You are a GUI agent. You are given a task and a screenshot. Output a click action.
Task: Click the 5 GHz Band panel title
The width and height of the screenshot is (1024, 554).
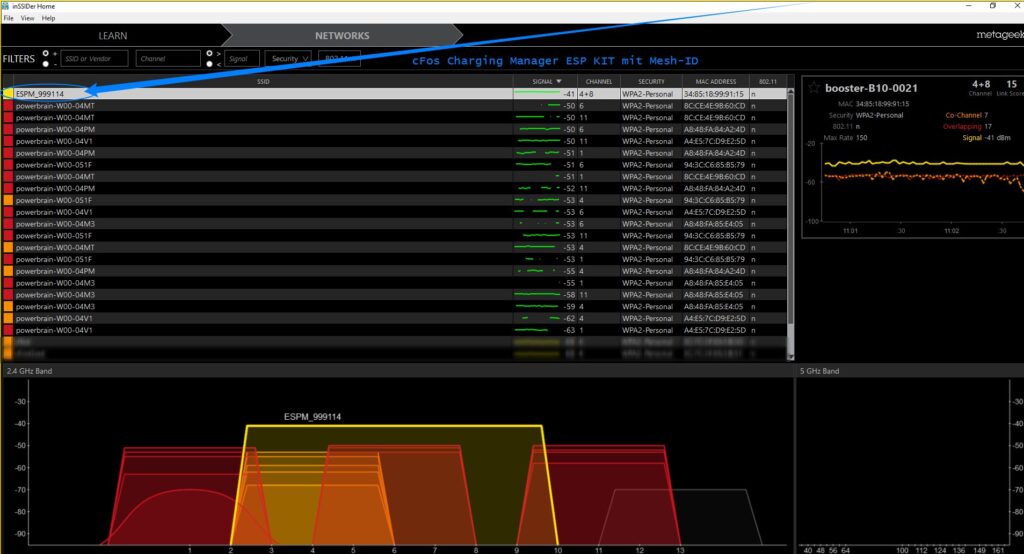(x=820, y=371)
